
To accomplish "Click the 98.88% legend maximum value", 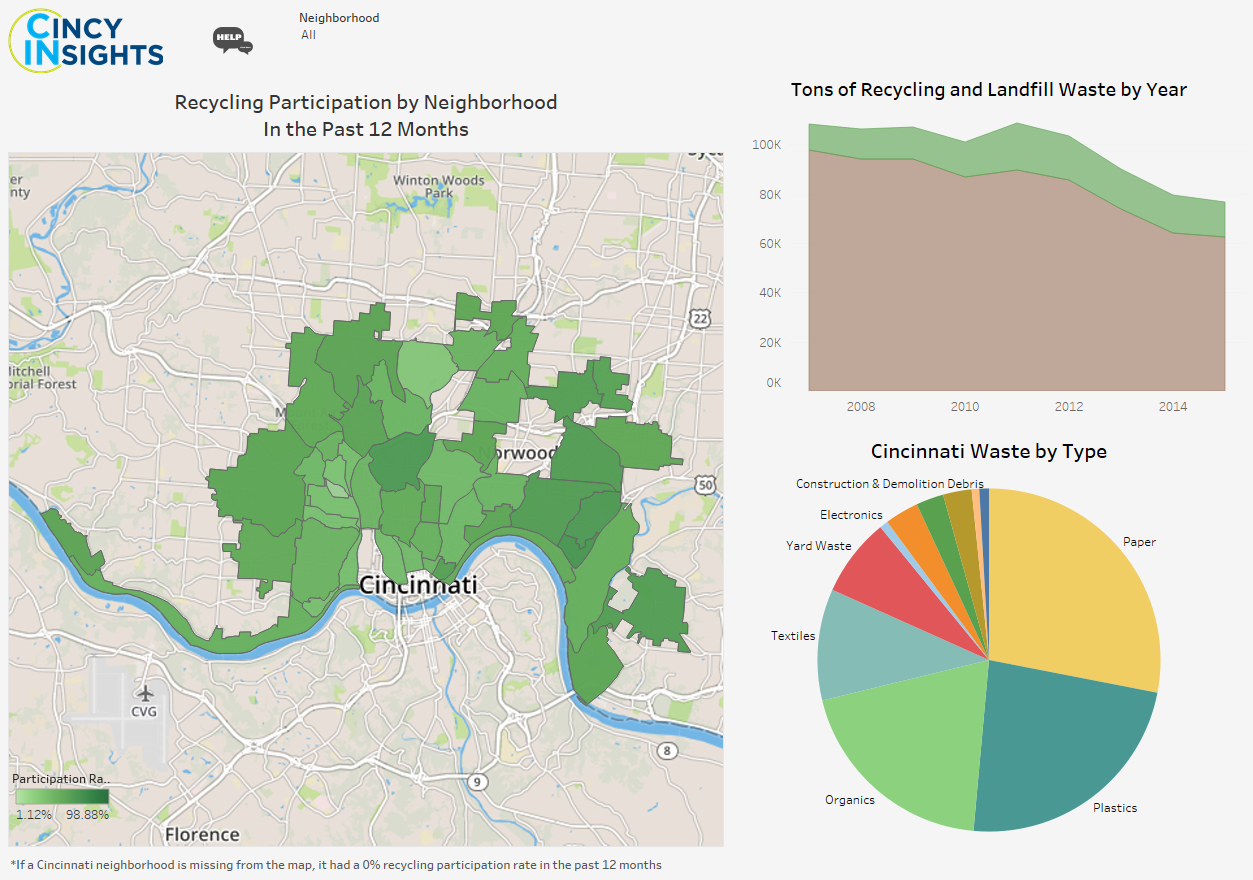I will pos(88,814).
